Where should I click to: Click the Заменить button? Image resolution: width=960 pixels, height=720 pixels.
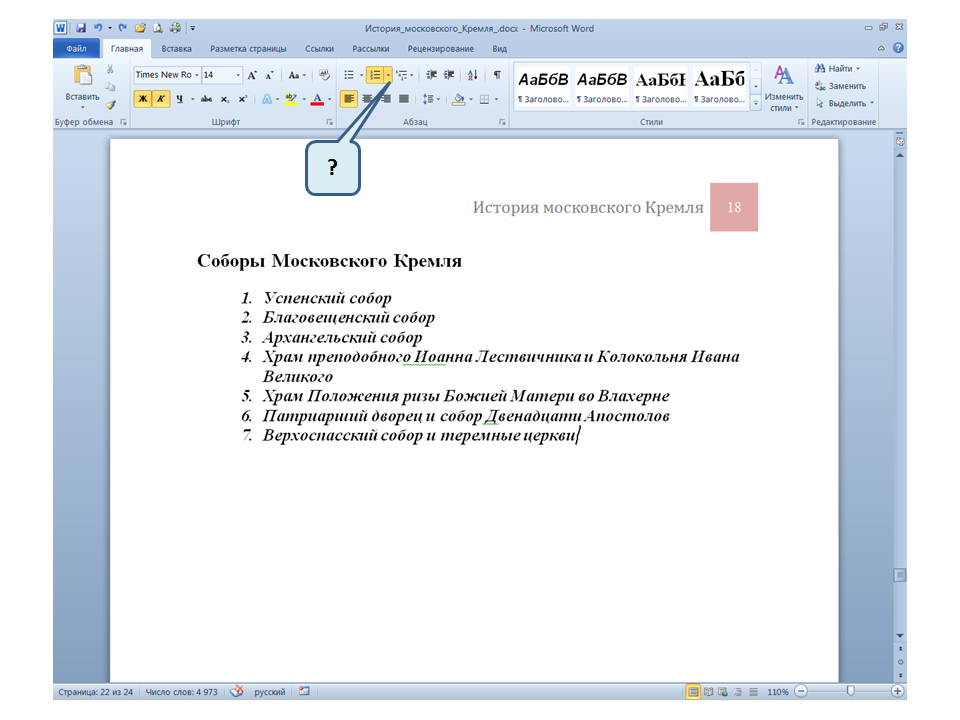click(x=845, y=86)
